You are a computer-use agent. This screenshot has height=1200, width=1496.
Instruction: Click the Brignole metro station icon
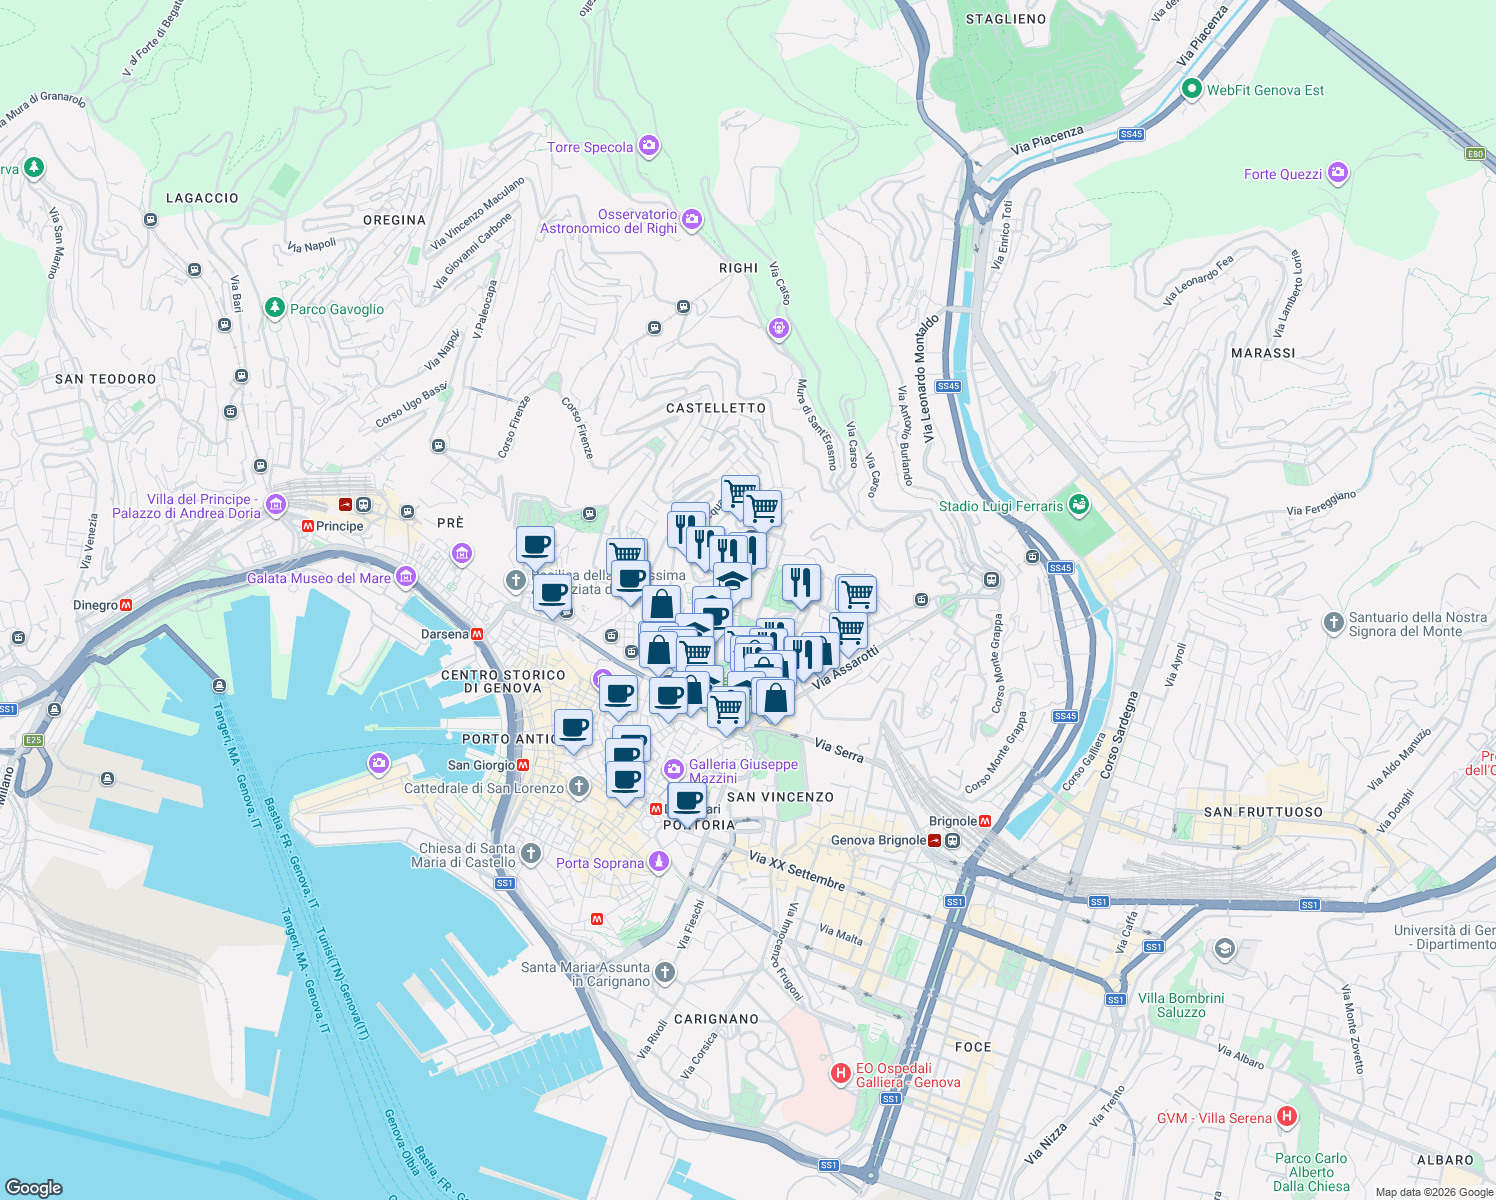point(985,821)
